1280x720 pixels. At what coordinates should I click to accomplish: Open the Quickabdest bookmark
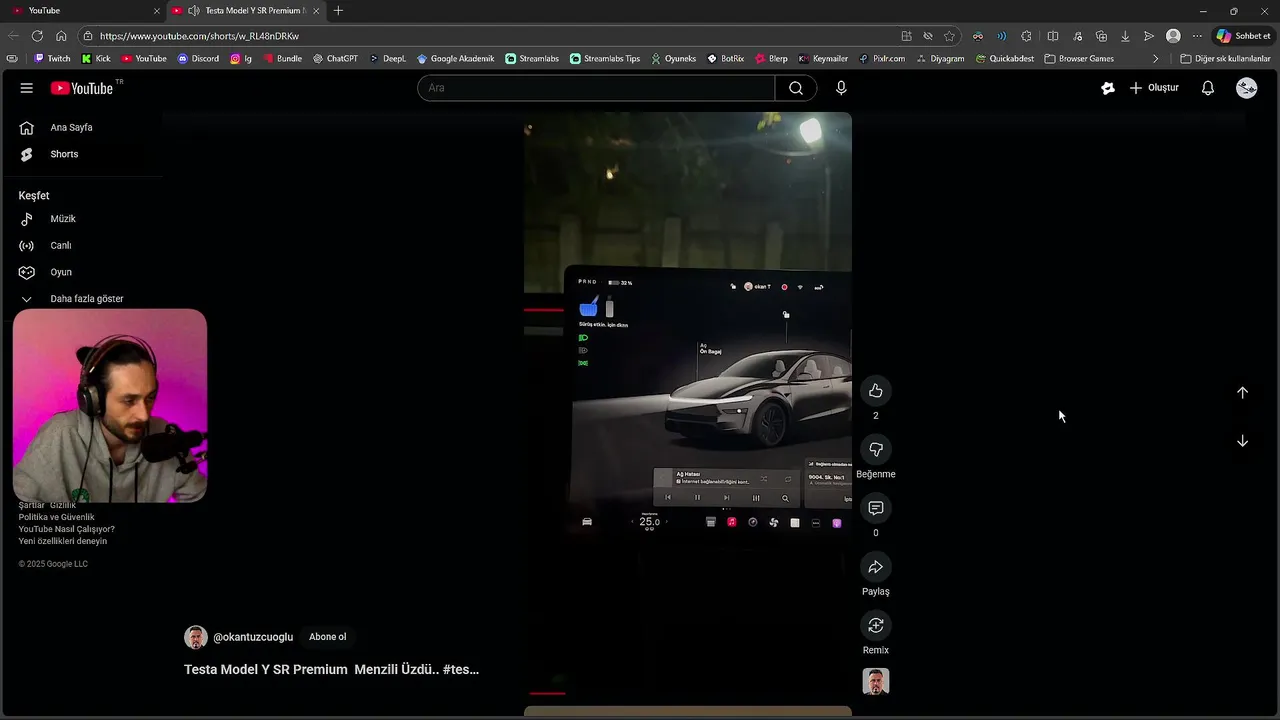pyautogui.click(x=1005, y=59)
